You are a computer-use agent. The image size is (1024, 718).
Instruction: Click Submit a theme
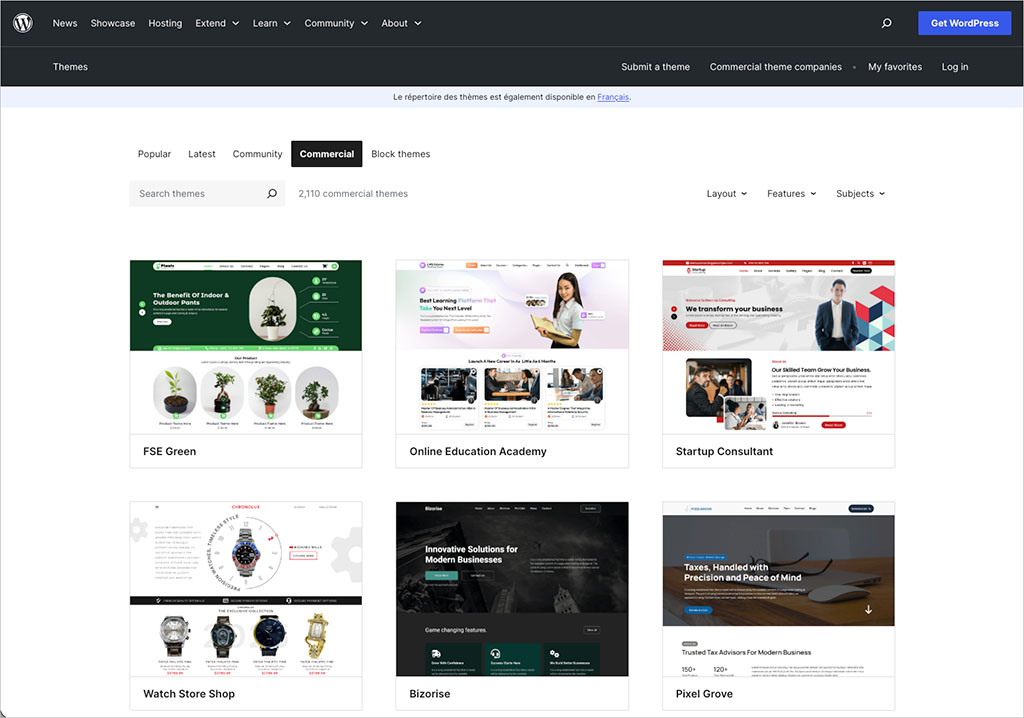[655, 66]
